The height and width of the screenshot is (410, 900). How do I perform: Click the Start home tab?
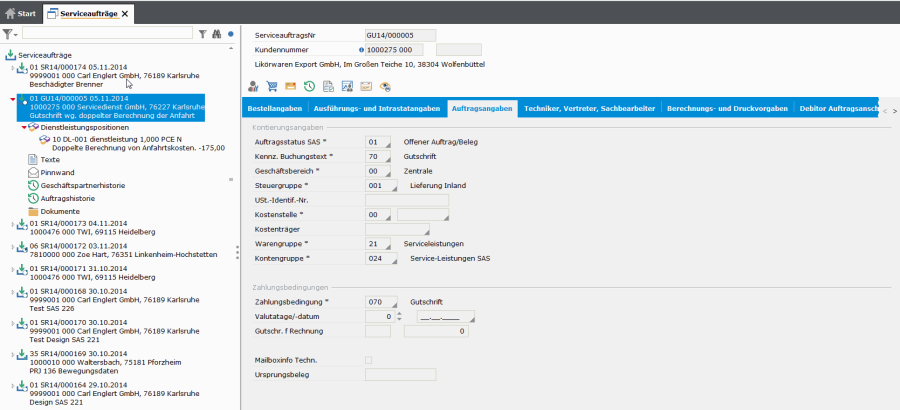click(20, 13)
